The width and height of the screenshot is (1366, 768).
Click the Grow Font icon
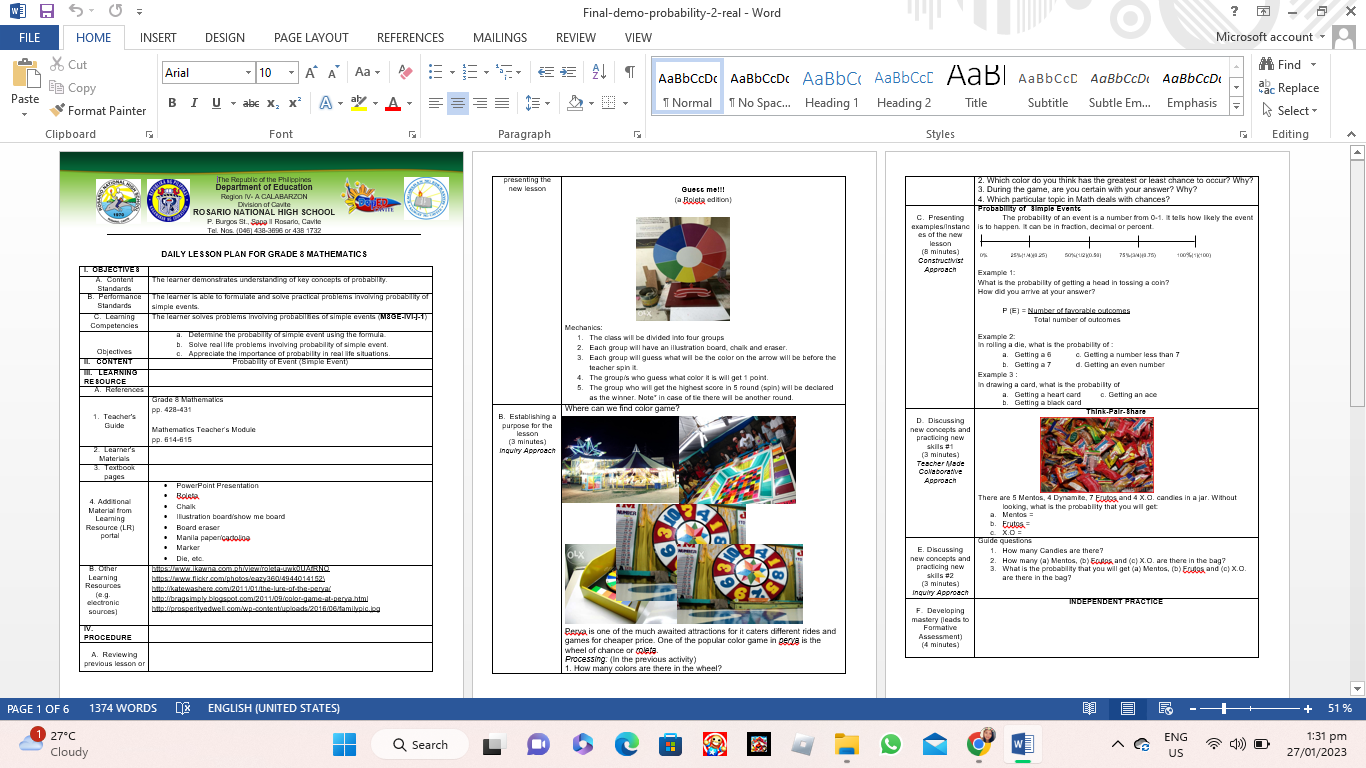click(x=311, y=73)
